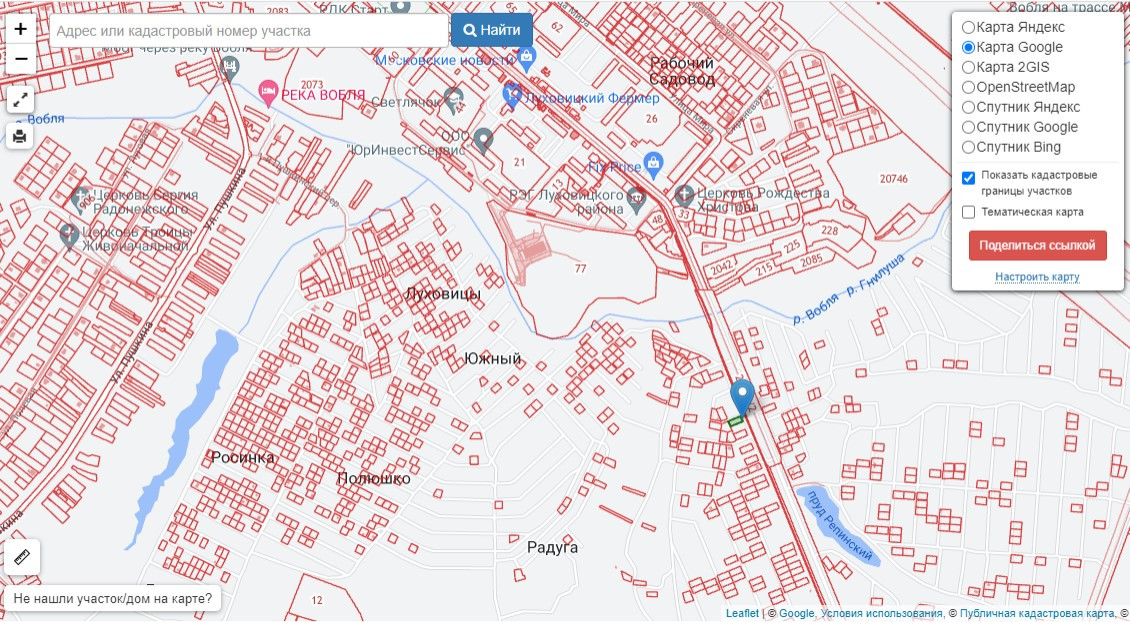Viewport: 1130px width, 622px height.
Task: Enable Тематическая карта checkbox
Action: pyautogui.click(x=969, y=212)
